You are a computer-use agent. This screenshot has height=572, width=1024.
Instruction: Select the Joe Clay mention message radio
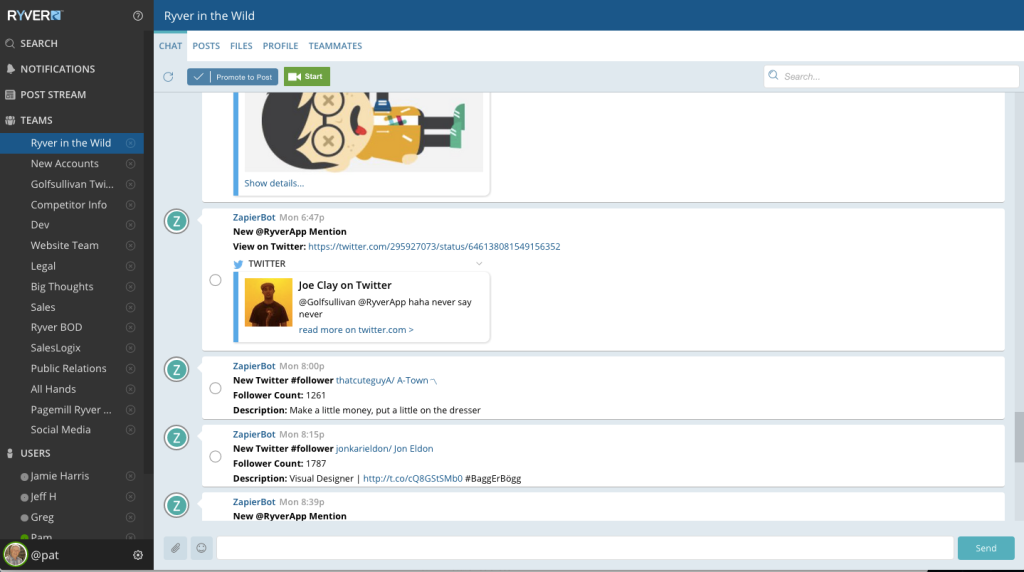click(216, 280)
